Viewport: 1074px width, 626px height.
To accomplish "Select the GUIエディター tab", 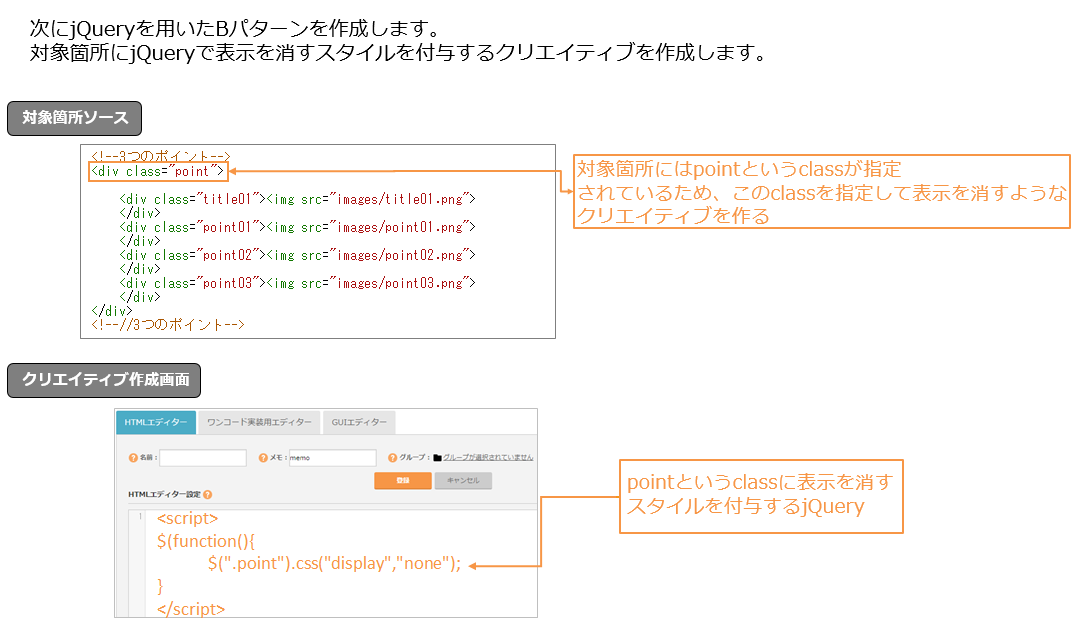I will coord(359,423).
